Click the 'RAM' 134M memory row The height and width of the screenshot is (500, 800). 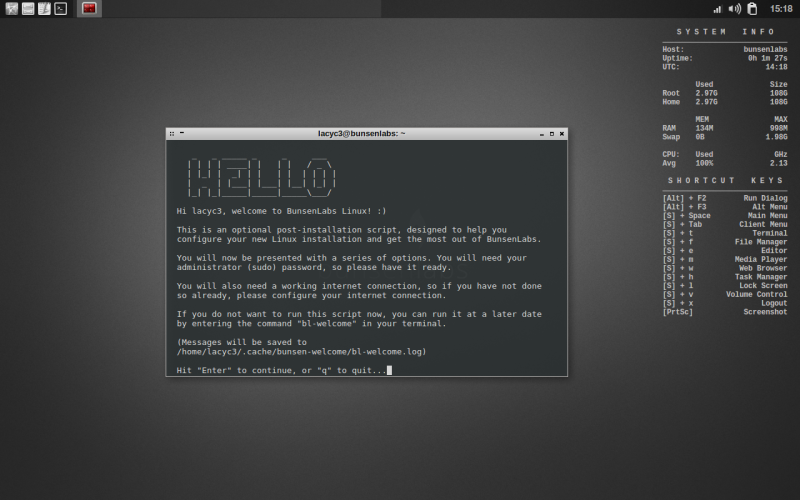pos(724,129)
